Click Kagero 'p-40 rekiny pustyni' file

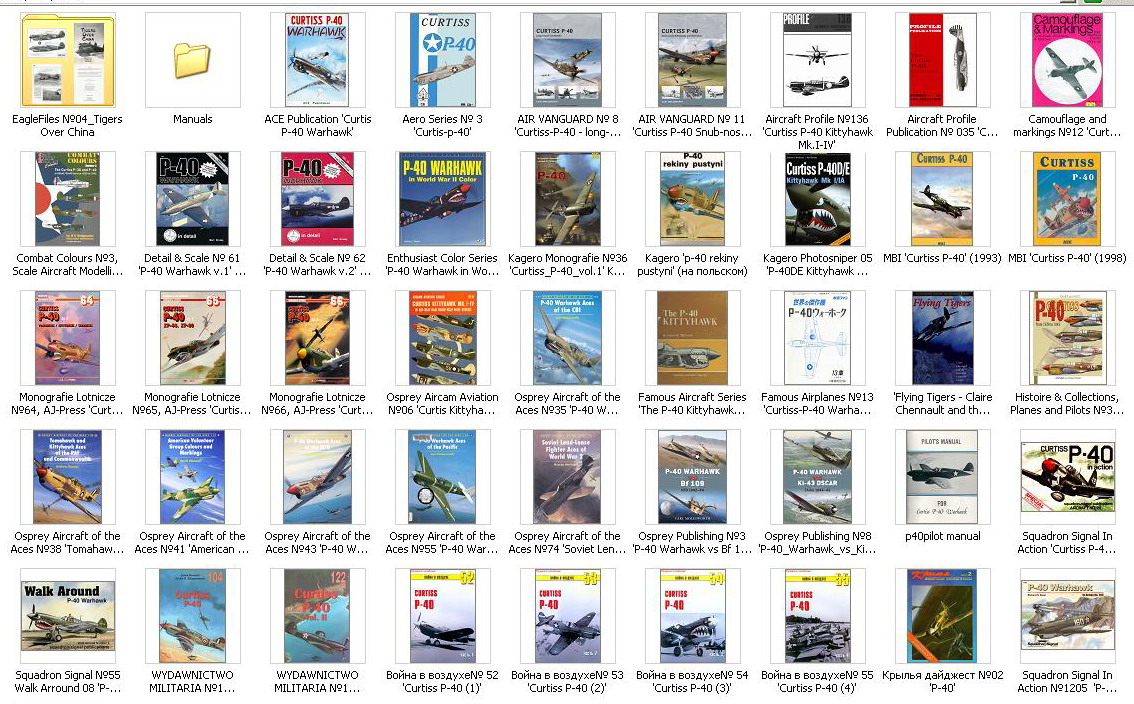[x=692, y=199]
